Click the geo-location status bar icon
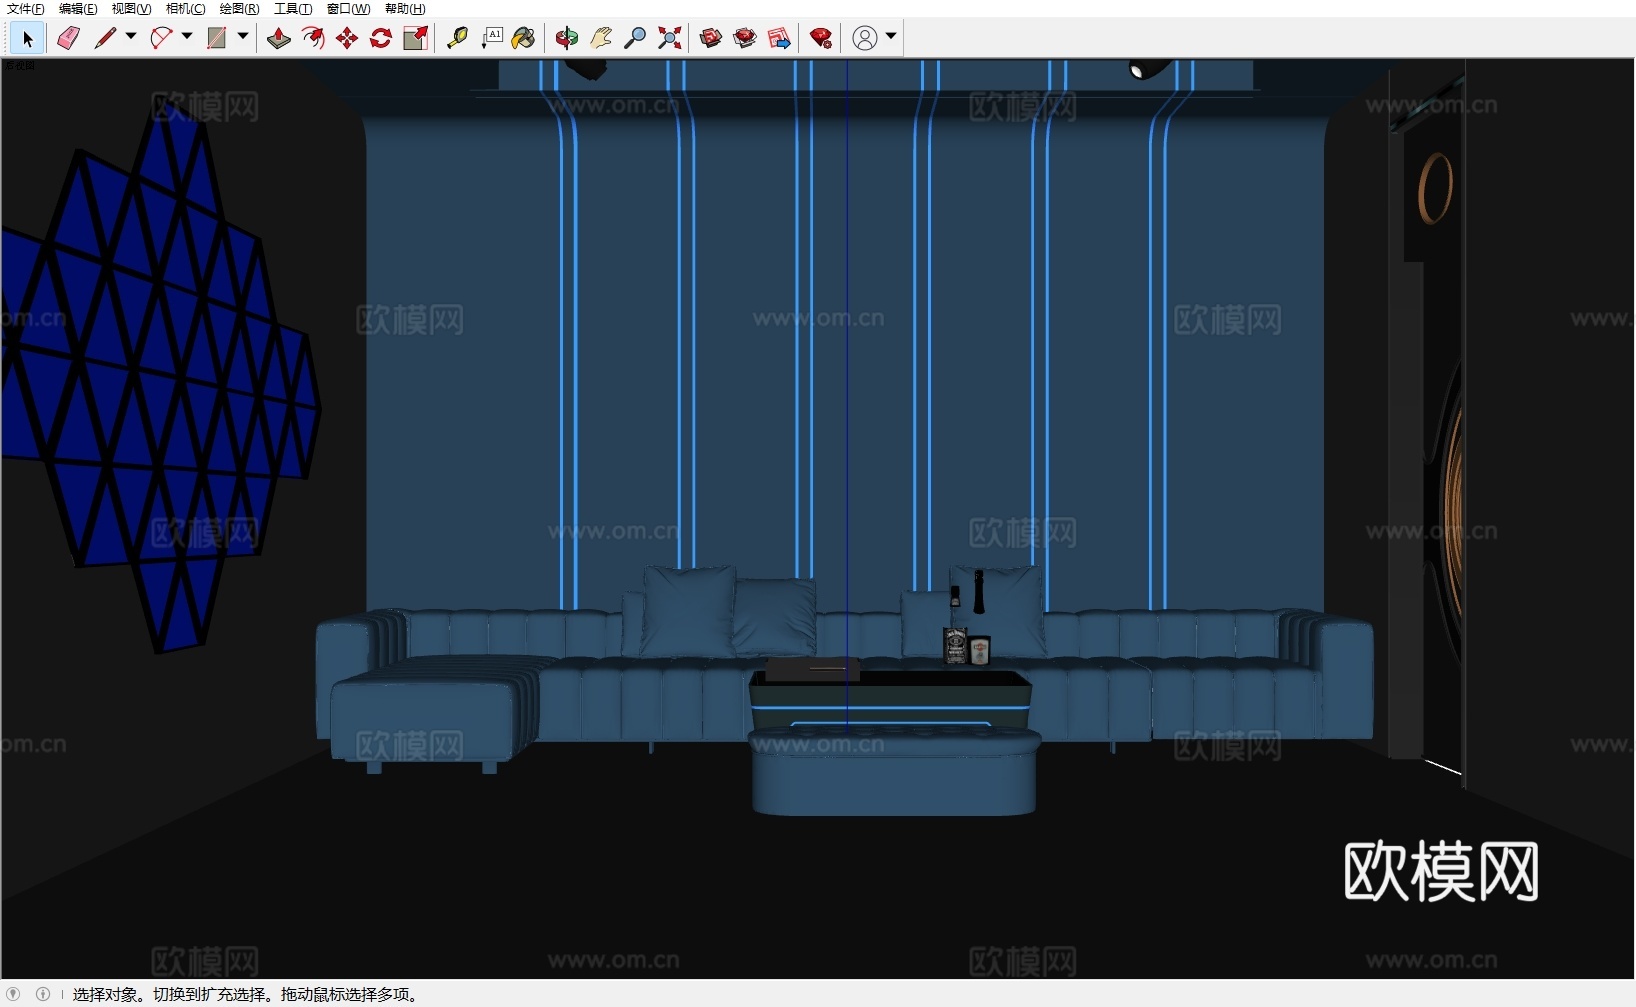This screenshot has width=1636, height=1007. 13,994
